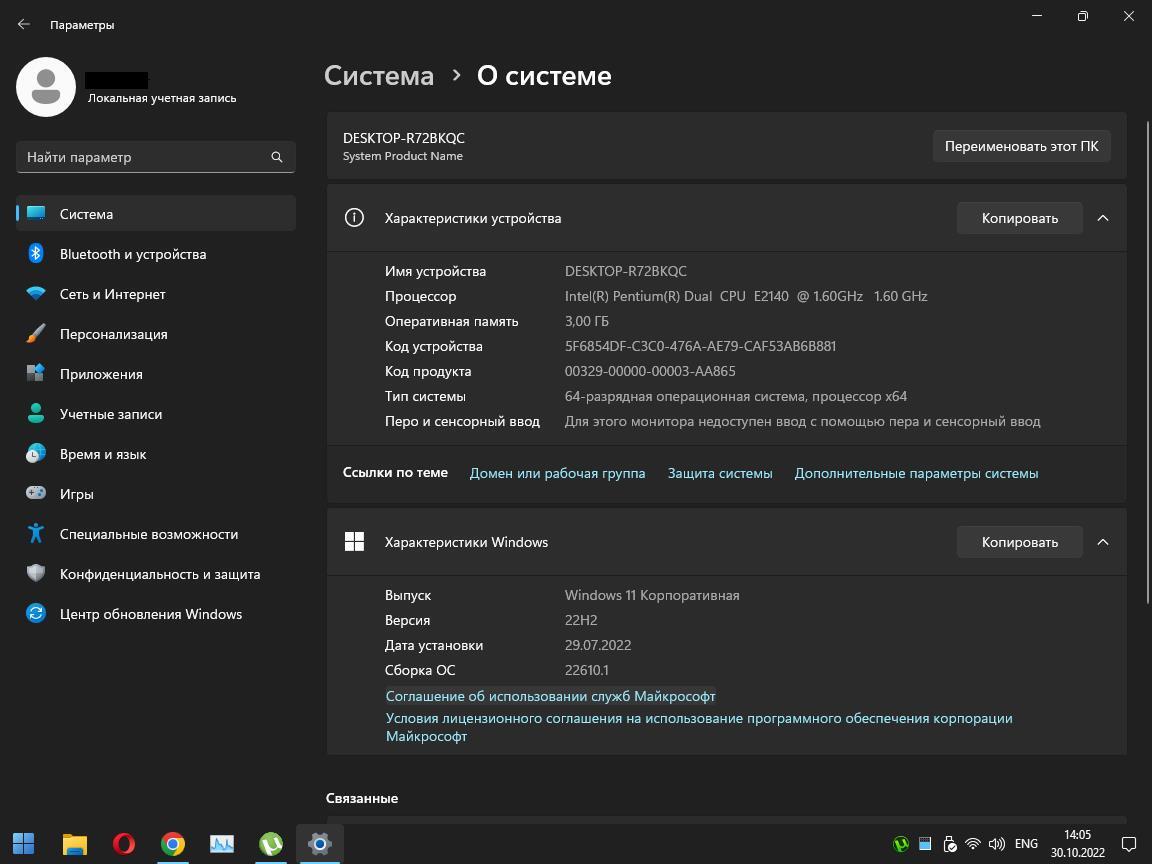The image size is (1152, 864).
Task: Open the notification center icon
Action: click(1128, 843)
